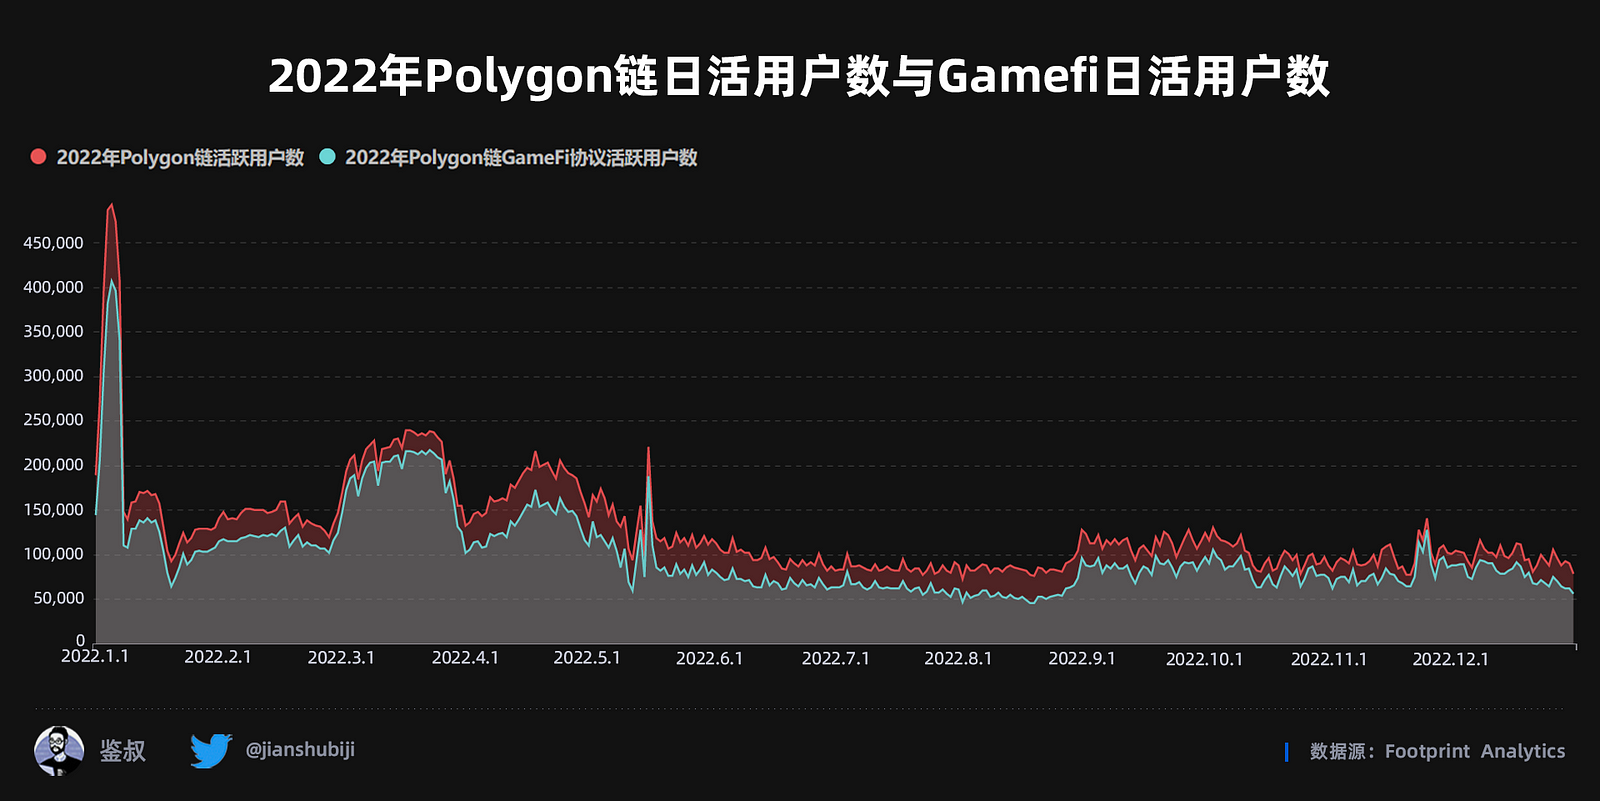Click the 2022.6.1 x-axis date
Viewport: 1600px width, 801px height.
(x=710, y=659)
